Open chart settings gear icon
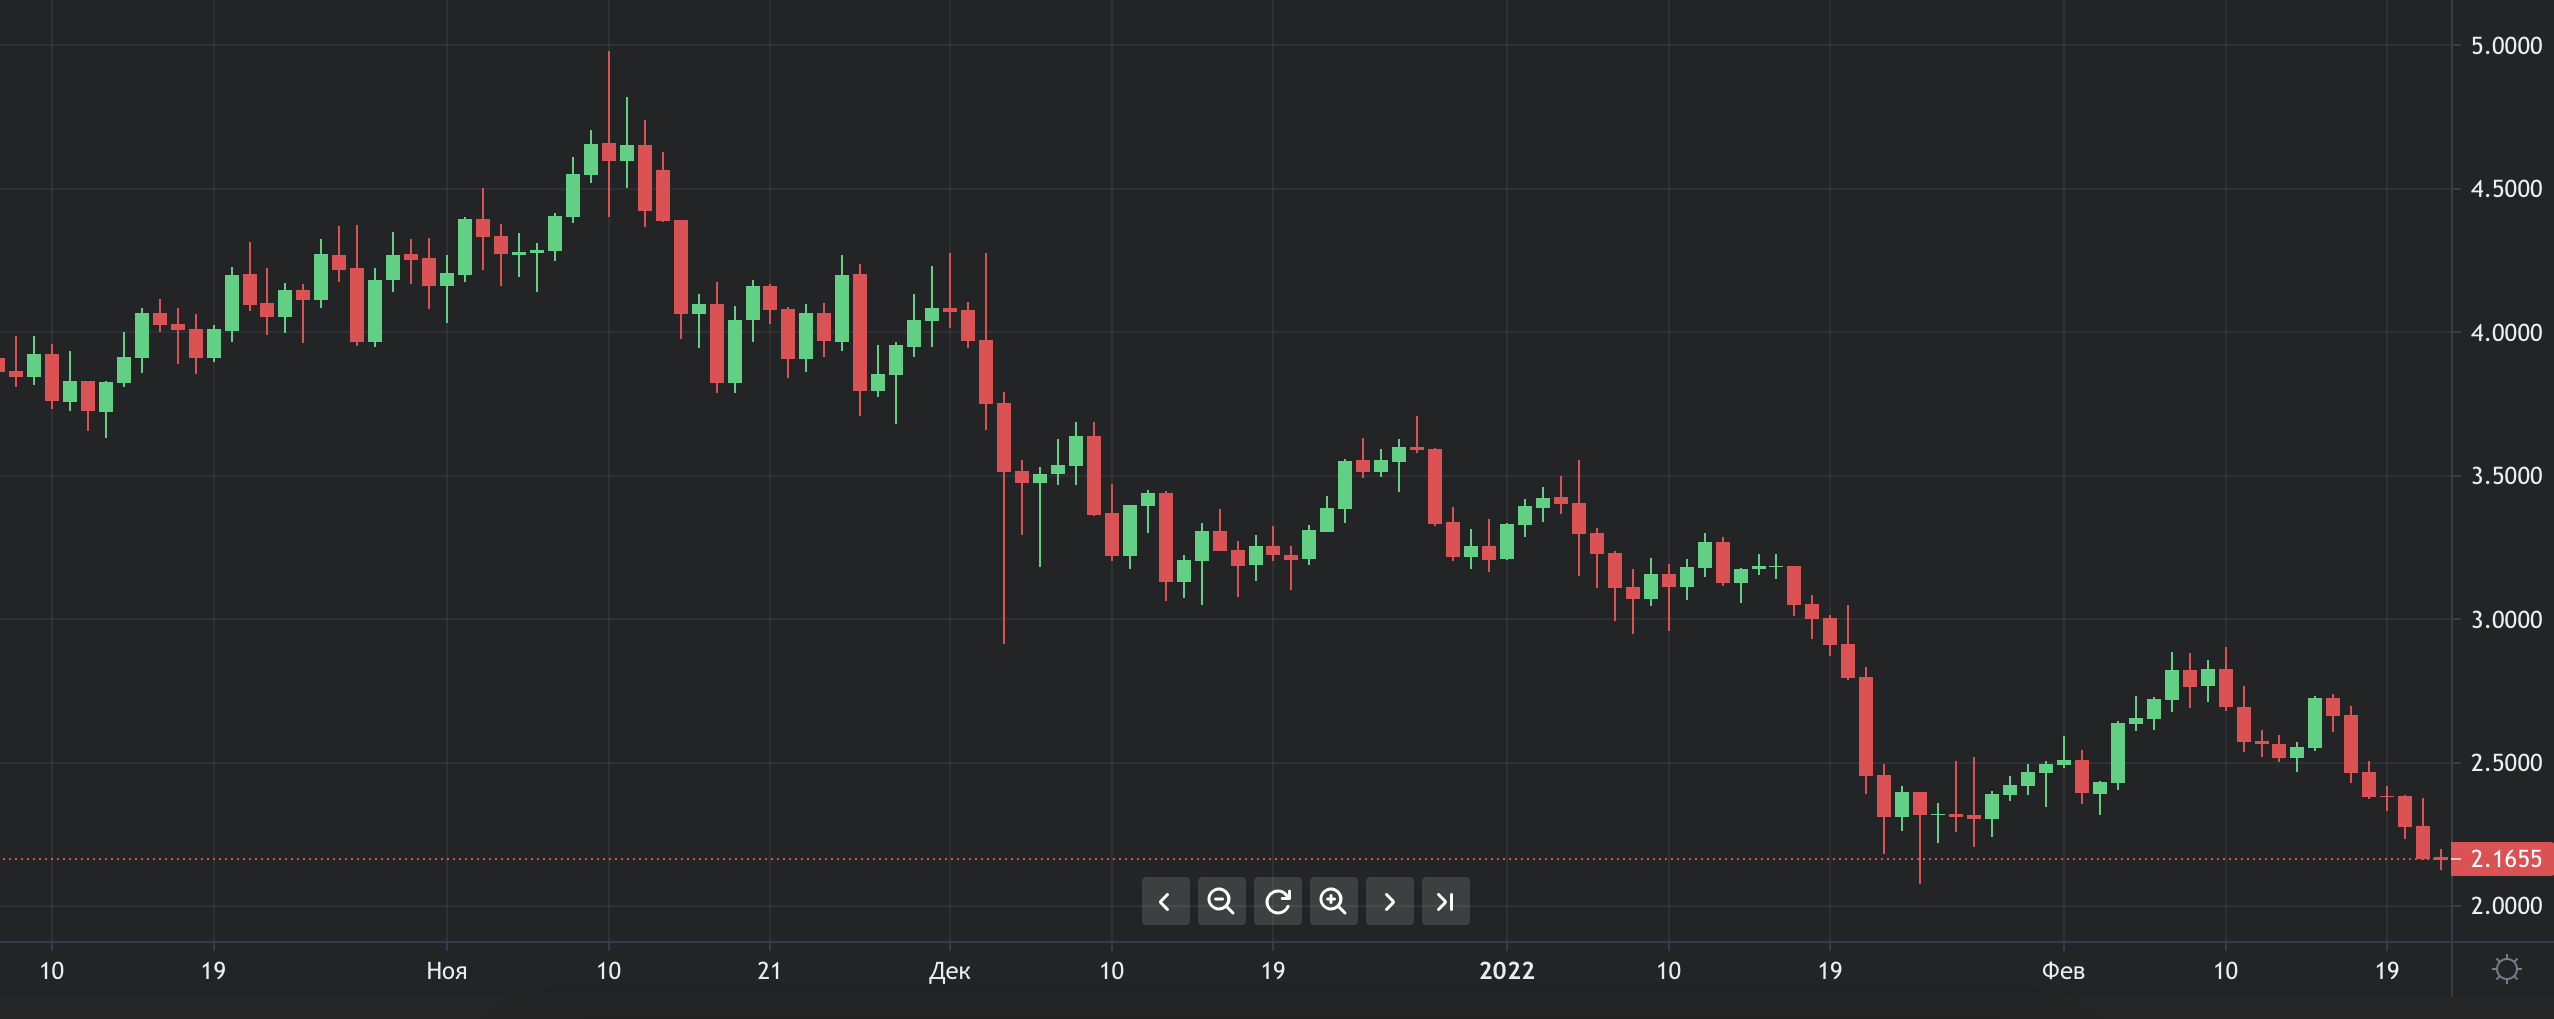2554x1019 pixels. [x=2506, y=969]
